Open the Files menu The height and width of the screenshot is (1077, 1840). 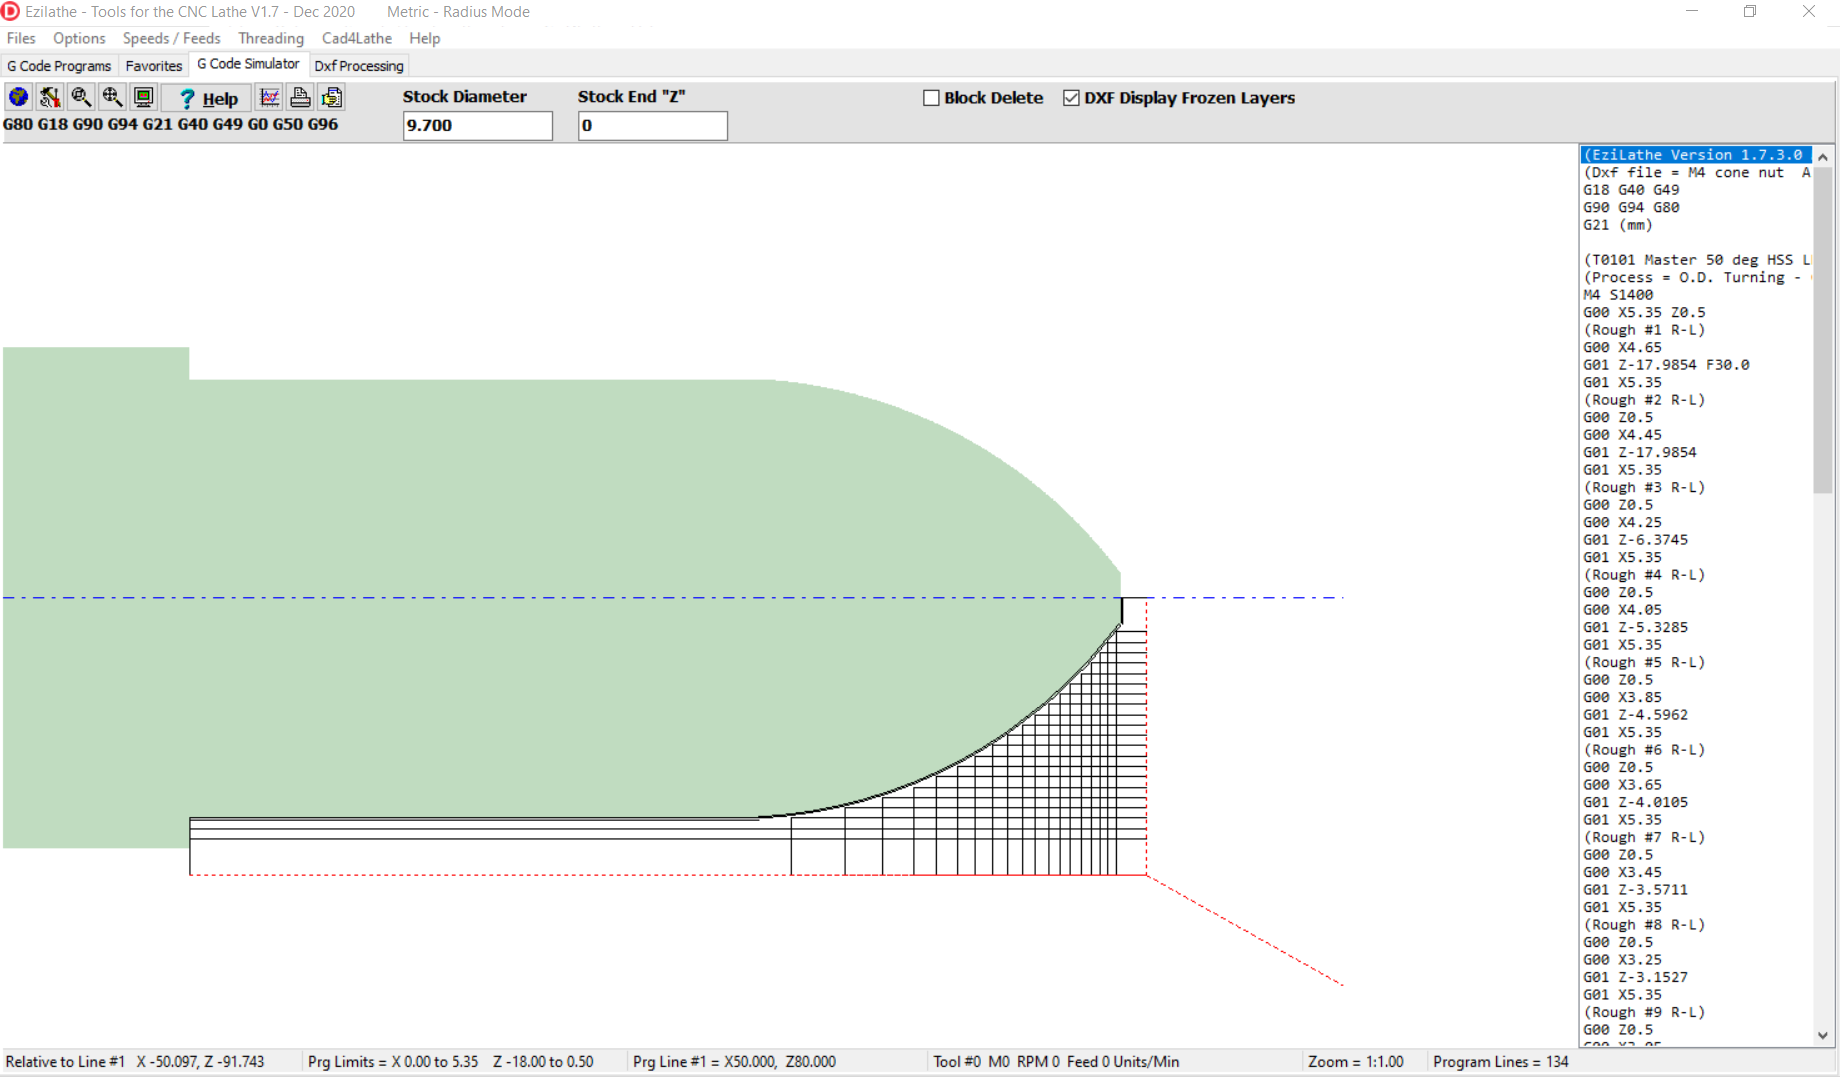click(x=21, y=38)
